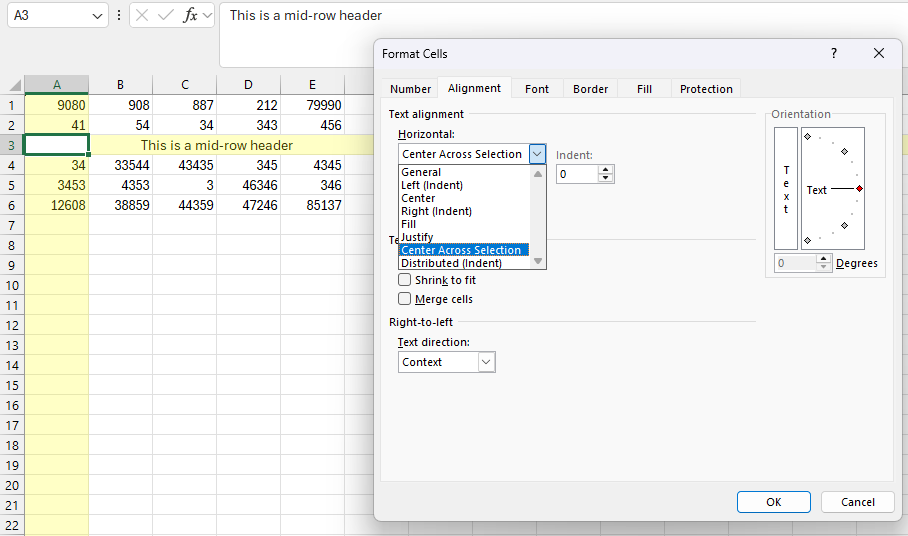This screenshot has width=908, height=536.
Task: Expand the formula bar chevron
Action: 207,16
